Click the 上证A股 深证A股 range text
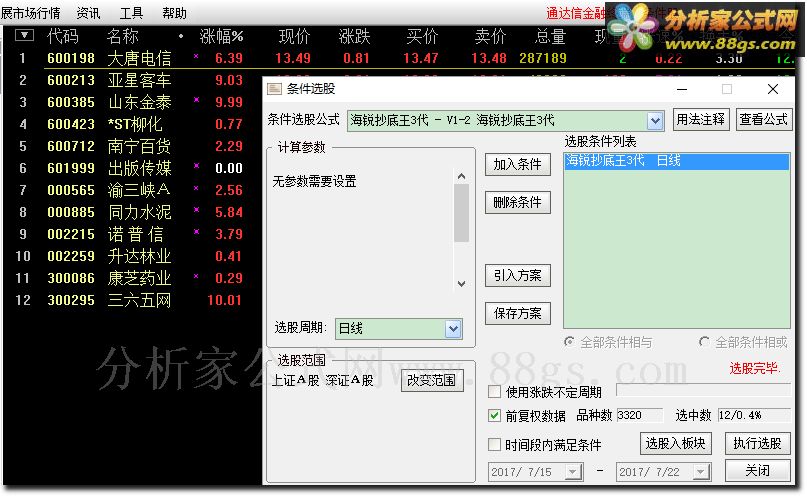 (x=323, y=380)
